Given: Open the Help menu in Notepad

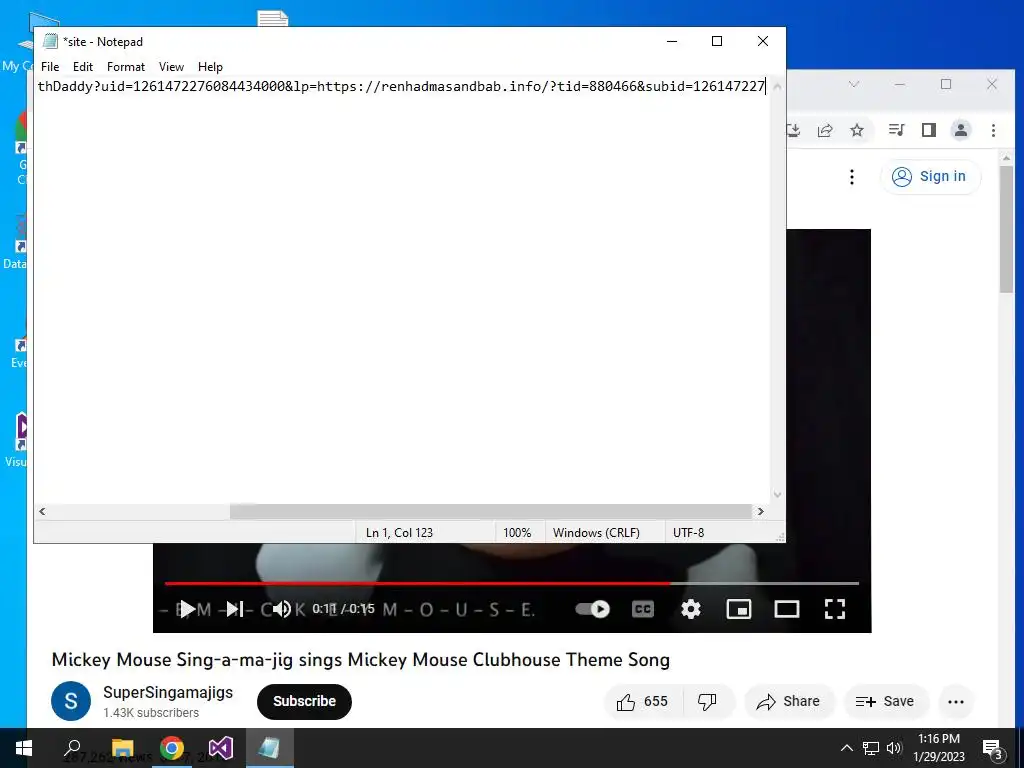Looking at the screenshot, I should pyautogui.click(x=210, y=67).
